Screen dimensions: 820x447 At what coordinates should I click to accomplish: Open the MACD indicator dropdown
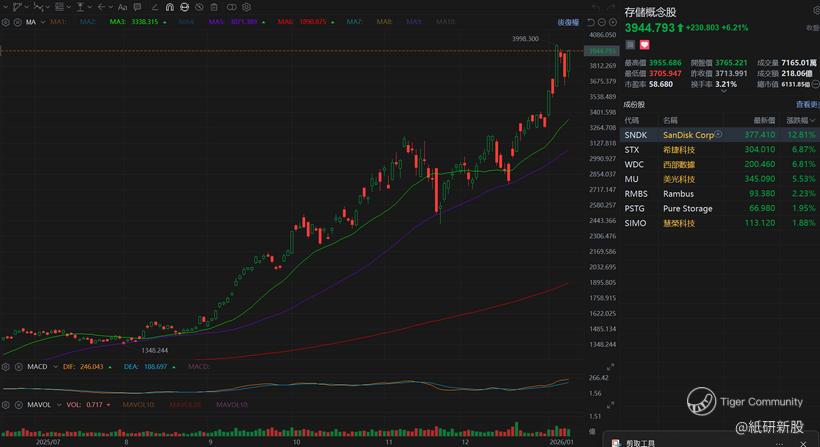55,366
